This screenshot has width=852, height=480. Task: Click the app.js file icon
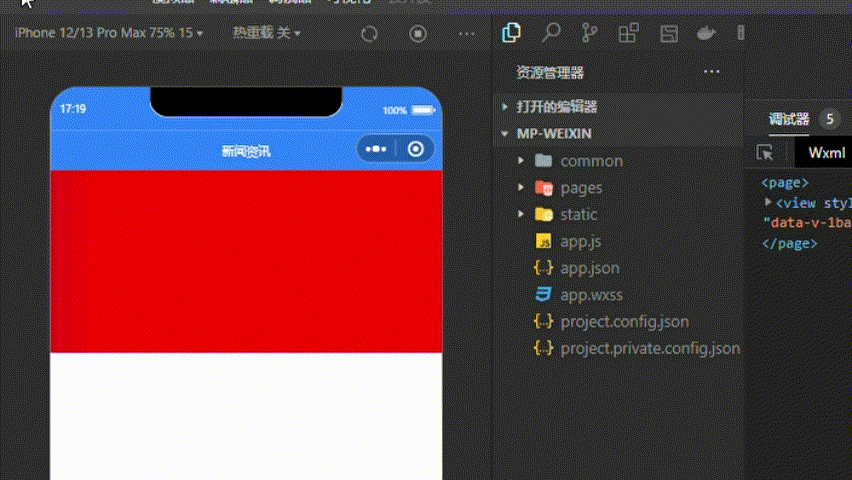(543, 241)
